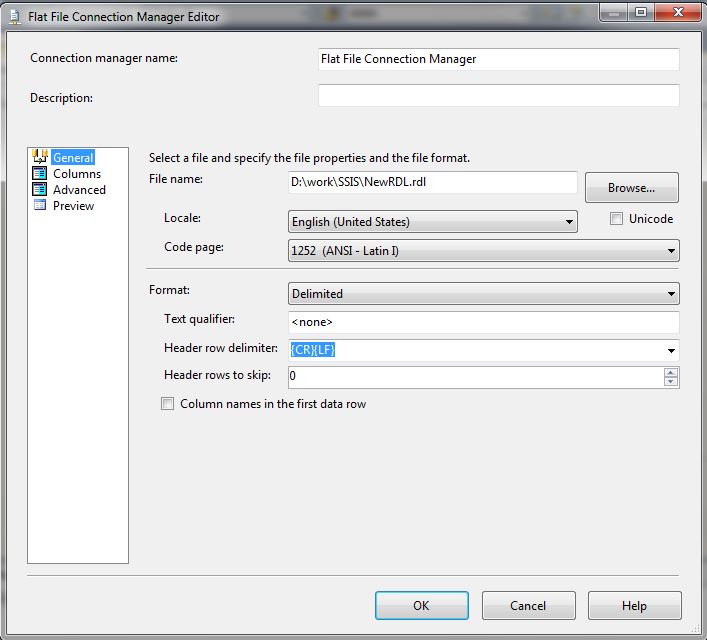707x640 pixels.
Task: Expand the Code page dropdown
Action: point(483,251)
